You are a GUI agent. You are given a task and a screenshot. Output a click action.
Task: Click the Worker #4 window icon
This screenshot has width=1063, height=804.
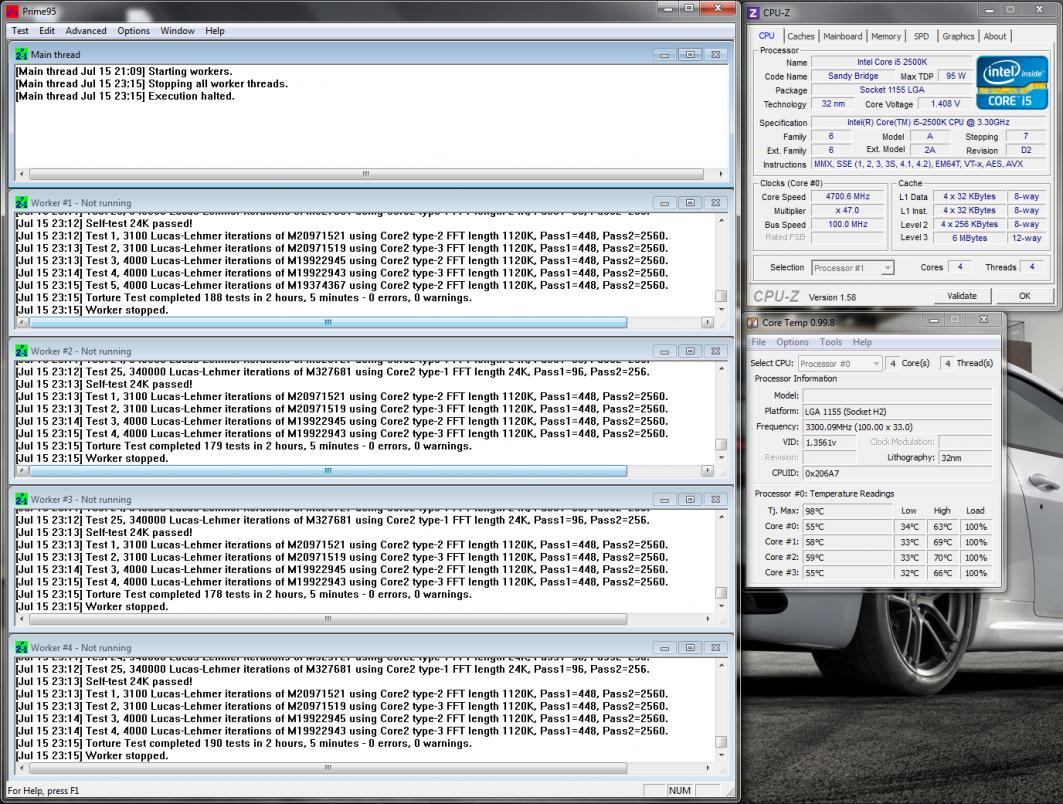[x=21, y=647]
